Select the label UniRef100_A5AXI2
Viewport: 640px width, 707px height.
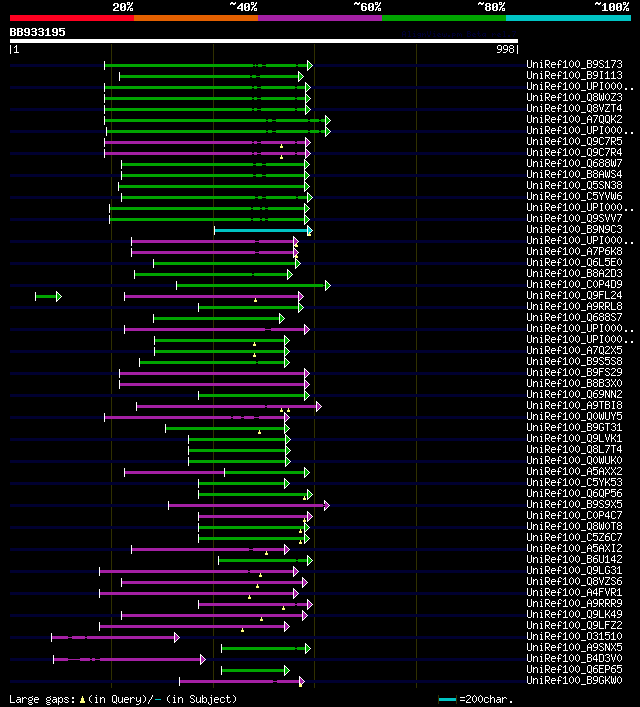[x=574, y=548]
